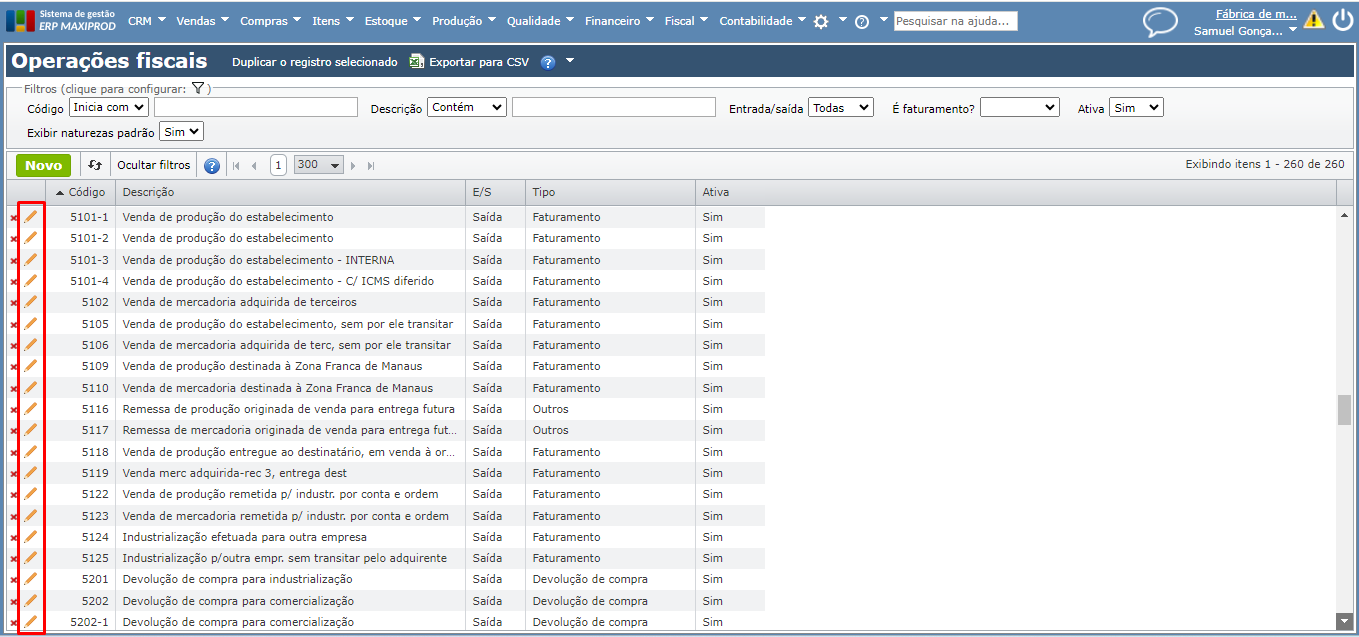Open Exibir naturezas padrão dropdown
The image size is (1359, 637).
(181, 131)
